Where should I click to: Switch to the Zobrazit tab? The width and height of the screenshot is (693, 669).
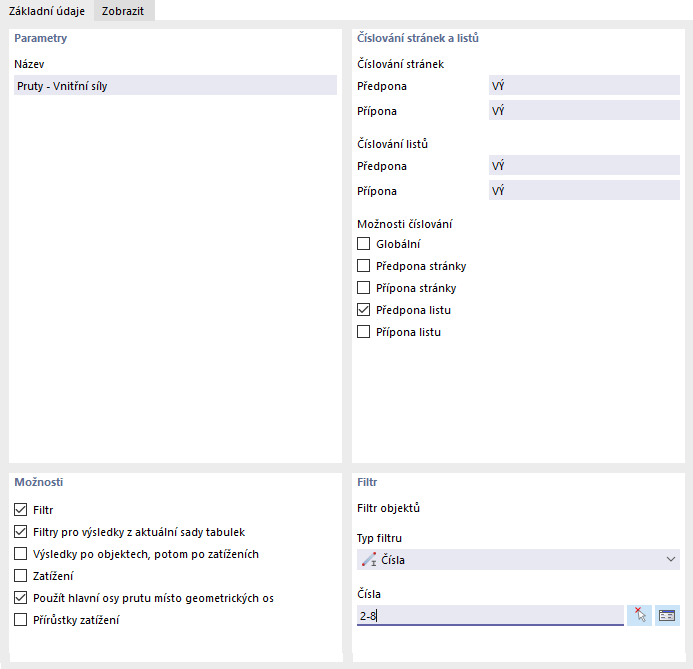(123, 11)
